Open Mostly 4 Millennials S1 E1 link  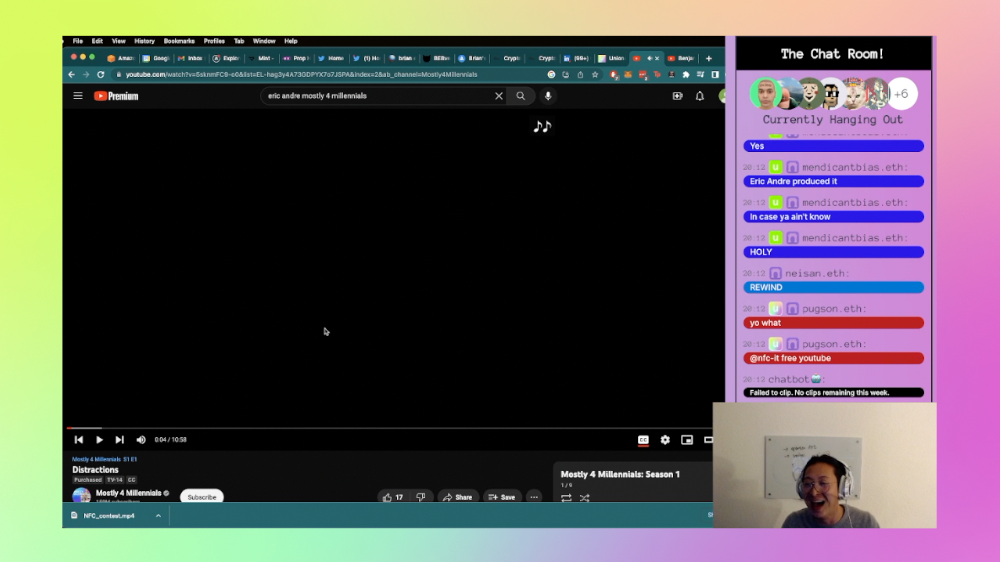click(105, 459)
